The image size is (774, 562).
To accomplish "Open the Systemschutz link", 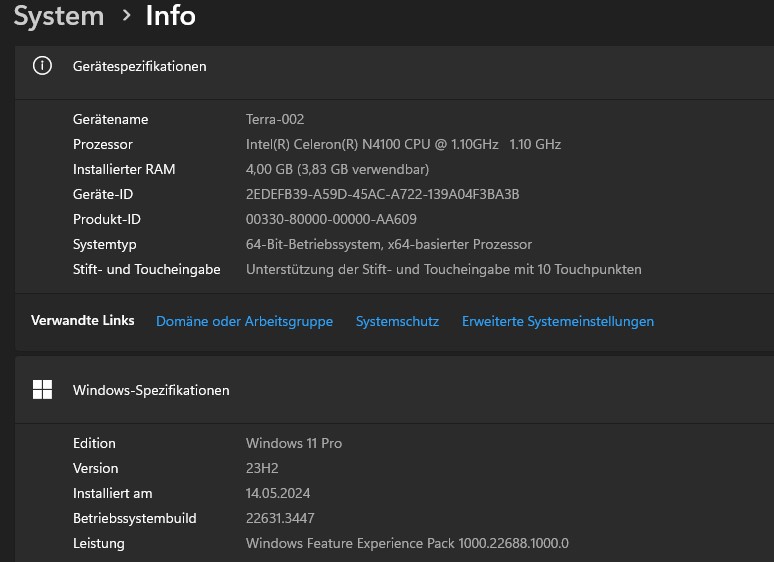I will point(397,321).
